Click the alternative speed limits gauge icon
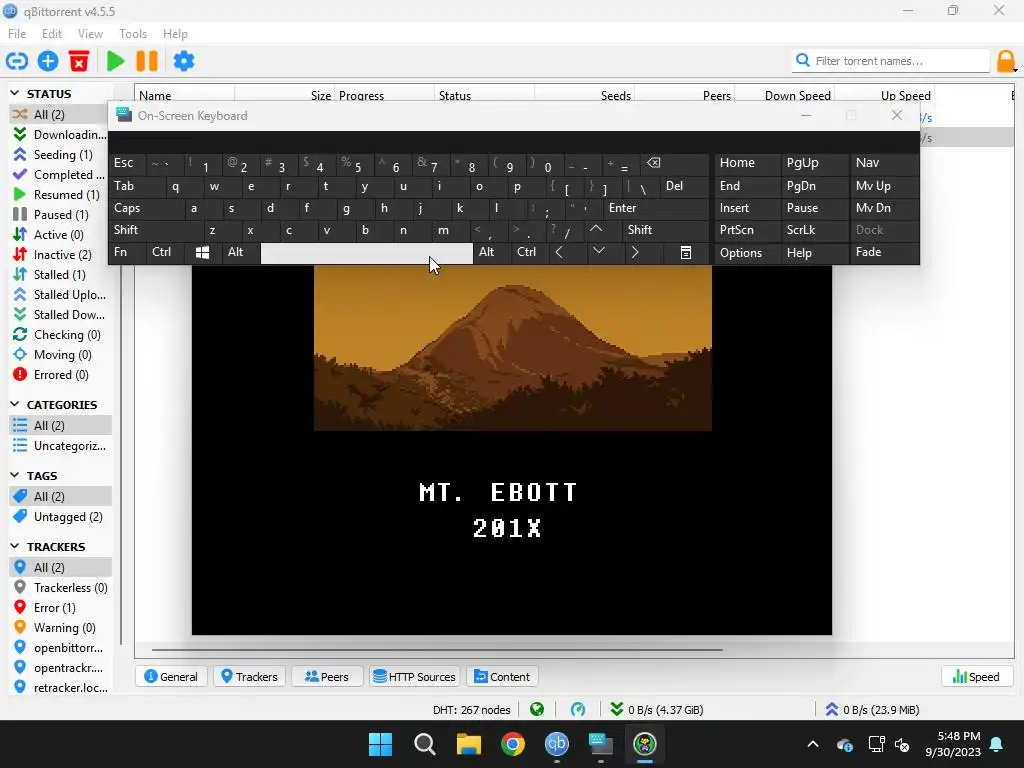Viewport: 1024px width, 768px height. tap(578, 709)
